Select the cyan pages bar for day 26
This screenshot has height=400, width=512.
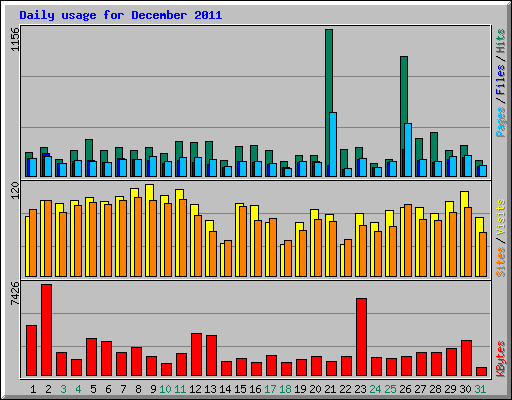click(x=408, y=150)
